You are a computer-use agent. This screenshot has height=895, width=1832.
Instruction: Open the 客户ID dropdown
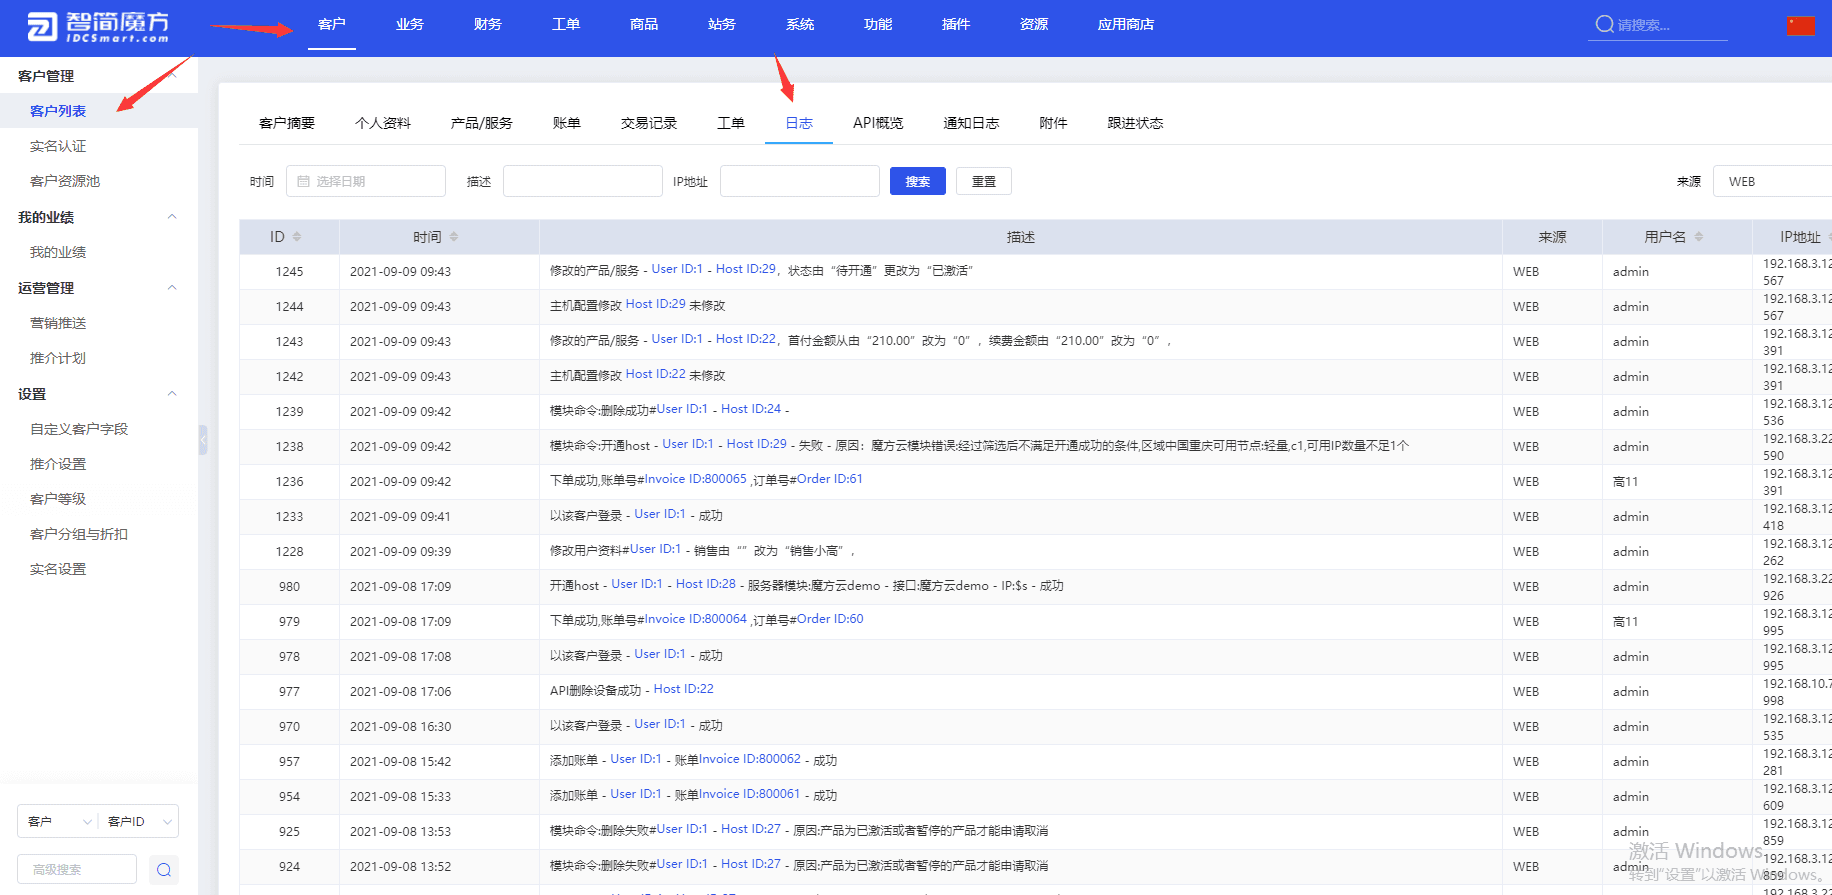(x=138, y=821)
